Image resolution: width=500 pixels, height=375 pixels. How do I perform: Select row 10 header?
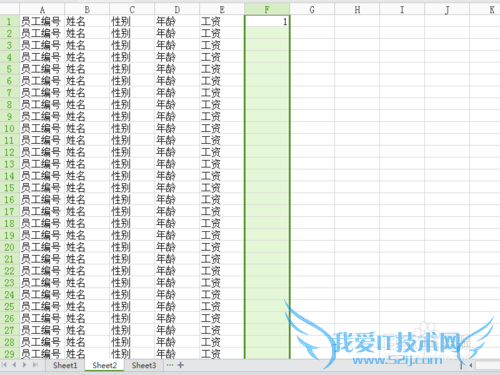click(x=9, y=128)
